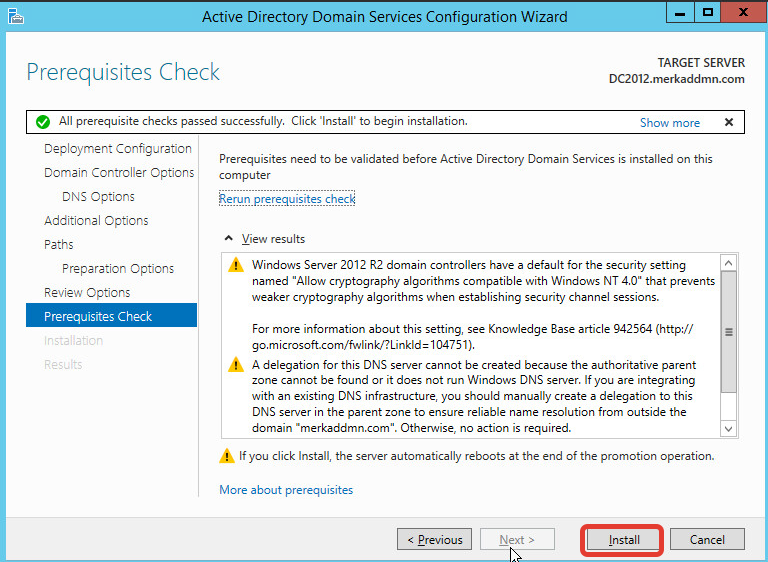Go back with Previous button
The height and width of the screenshot is (562, 768).
click(x=434, y=539)
